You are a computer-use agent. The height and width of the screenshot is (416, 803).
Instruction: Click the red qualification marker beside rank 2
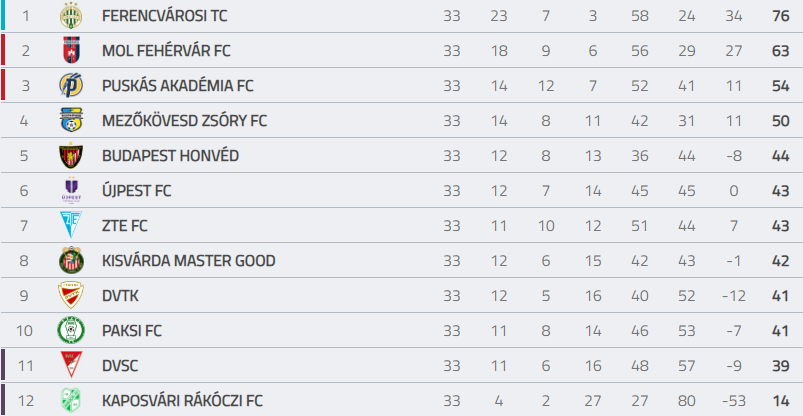3,50
